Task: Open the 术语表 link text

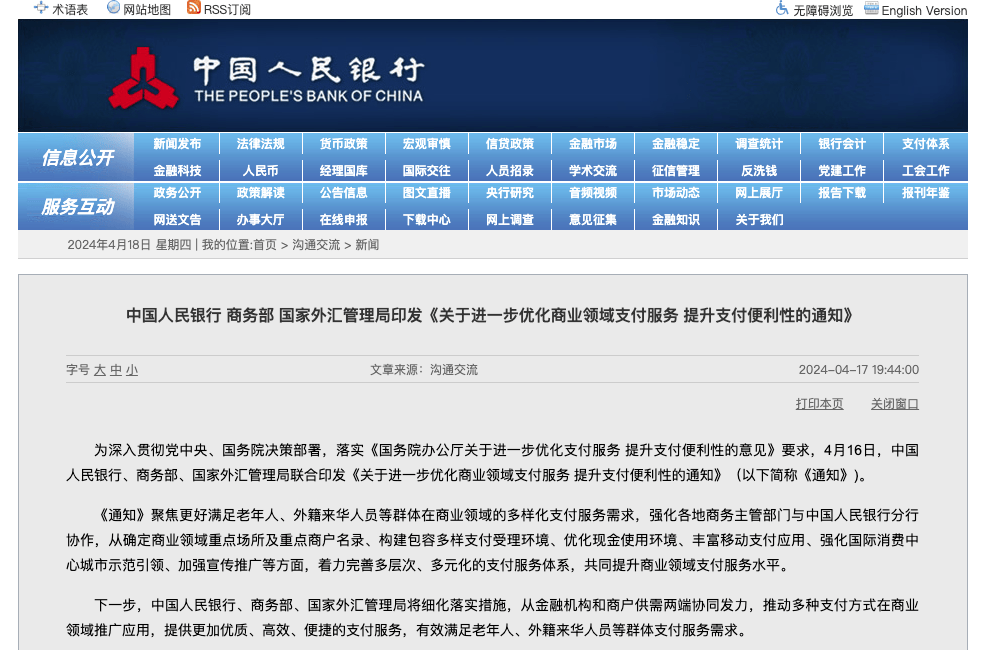Action: coord(70,9)
